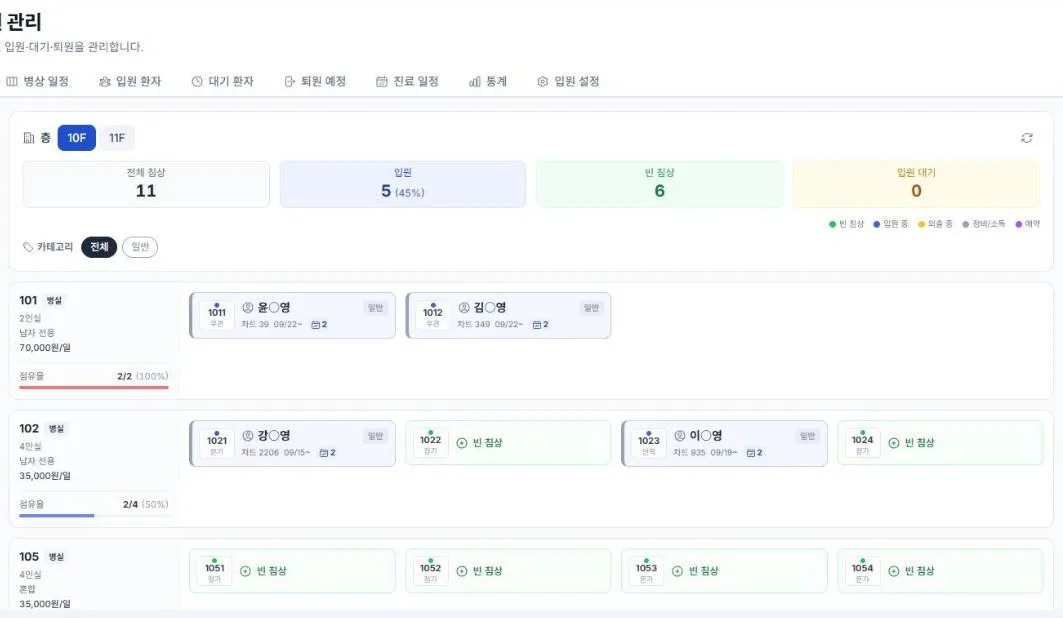1063x618 pixels.
Task: Click the plus icon on bed 1024
Action: tap(894, 442)
